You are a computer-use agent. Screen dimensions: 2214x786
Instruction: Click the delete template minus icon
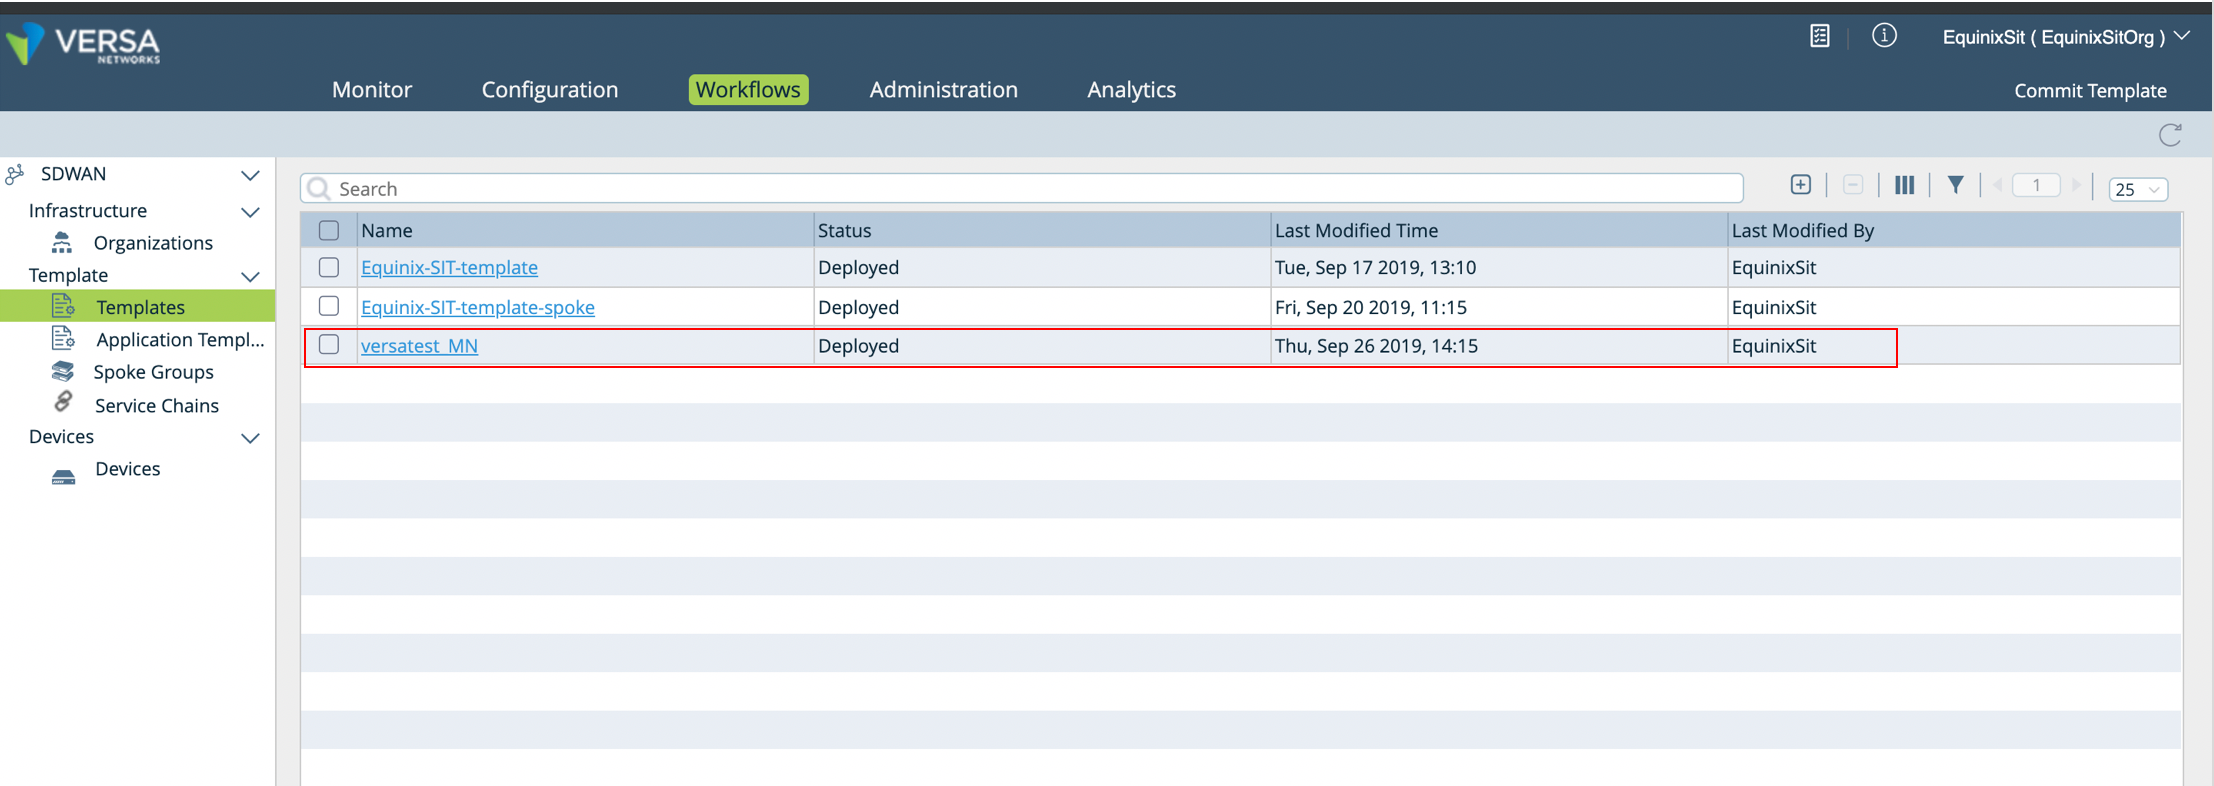tap(1853, 185)
